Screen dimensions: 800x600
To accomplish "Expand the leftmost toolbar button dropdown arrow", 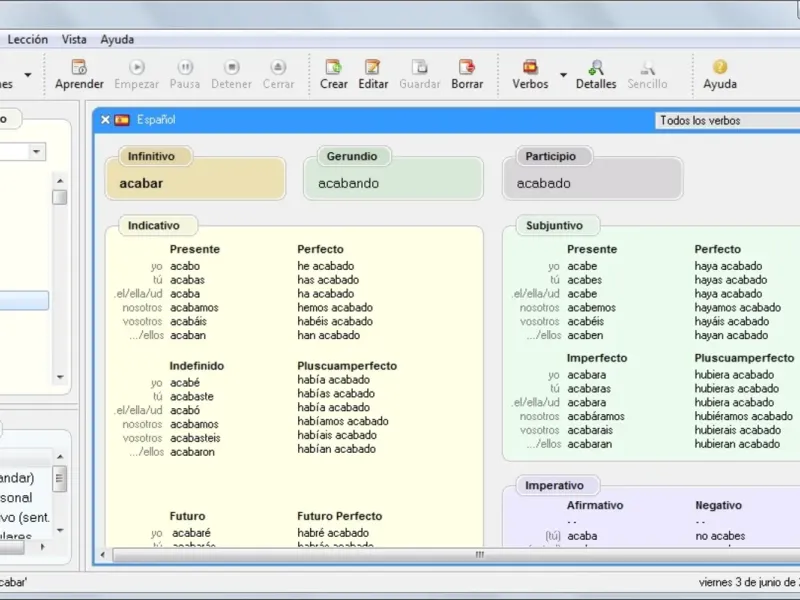I will click(27, 75).
